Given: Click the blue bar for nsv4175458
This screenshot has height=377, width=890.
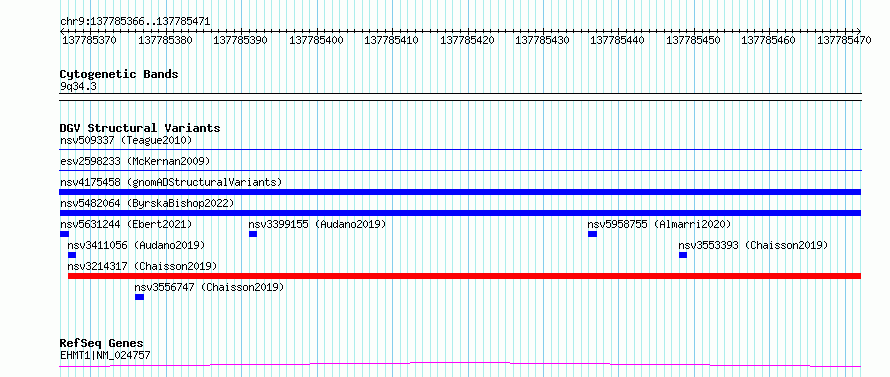Looking at the screenshot, I should pyautogui.click(x=460, y=192).
